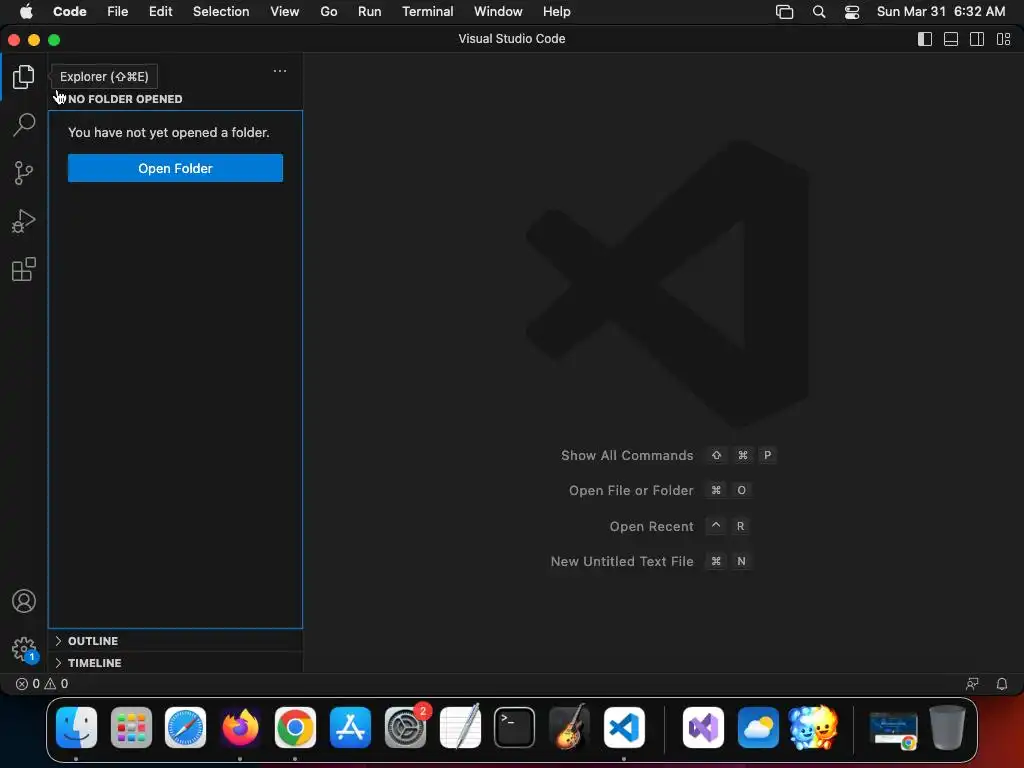
Task: Open the notifications bell in status bar
Action: click(1001, 684)
